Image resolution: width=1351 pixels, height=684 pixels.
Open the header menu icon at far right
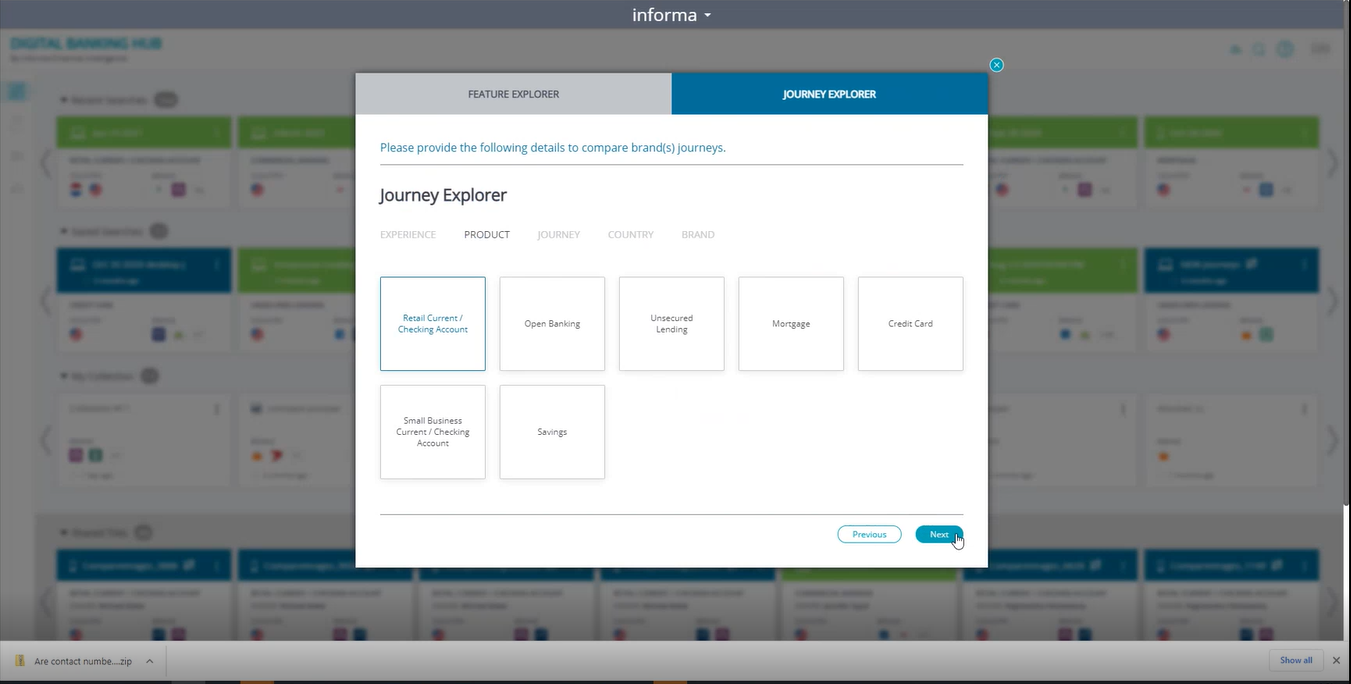tap(1321, 49)
